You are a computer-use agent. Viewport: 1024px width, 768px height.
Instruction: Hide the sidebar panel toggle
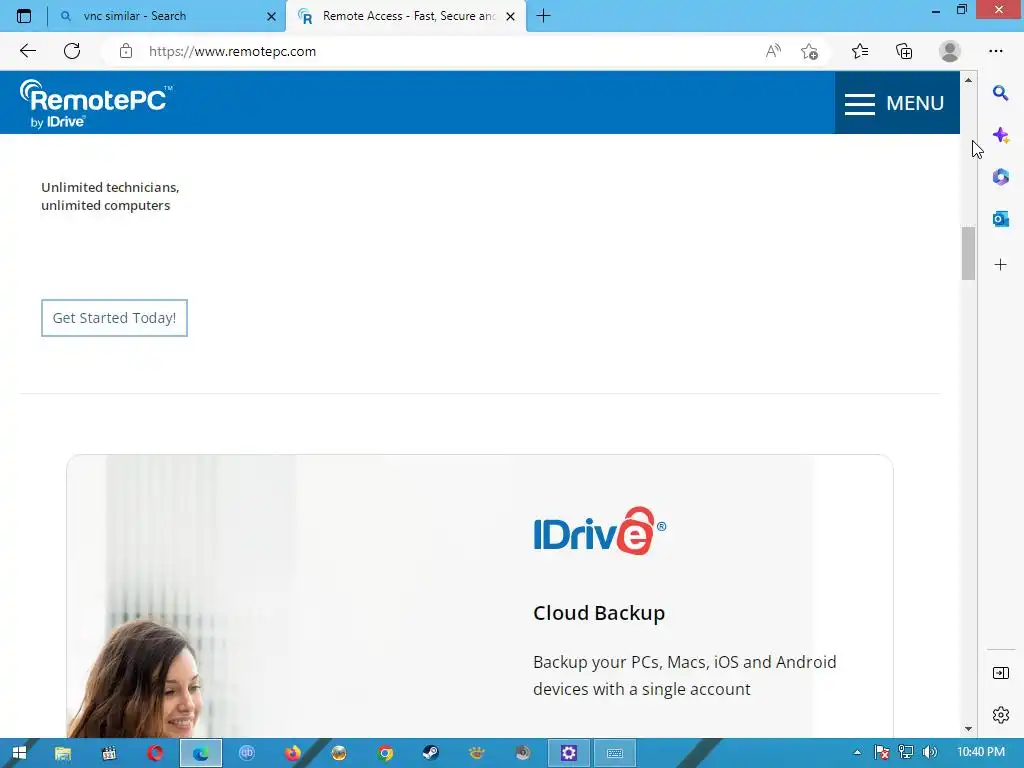1000,673
